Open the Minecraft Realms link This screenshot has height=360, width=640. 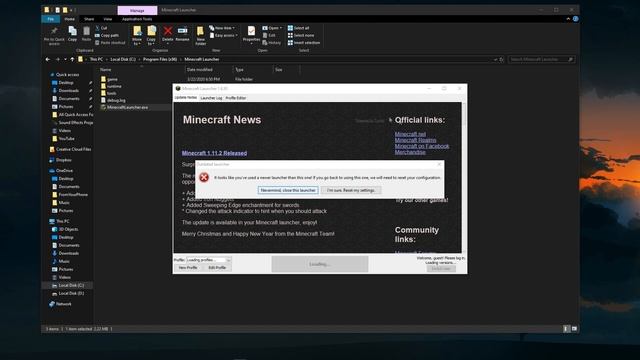415,140
